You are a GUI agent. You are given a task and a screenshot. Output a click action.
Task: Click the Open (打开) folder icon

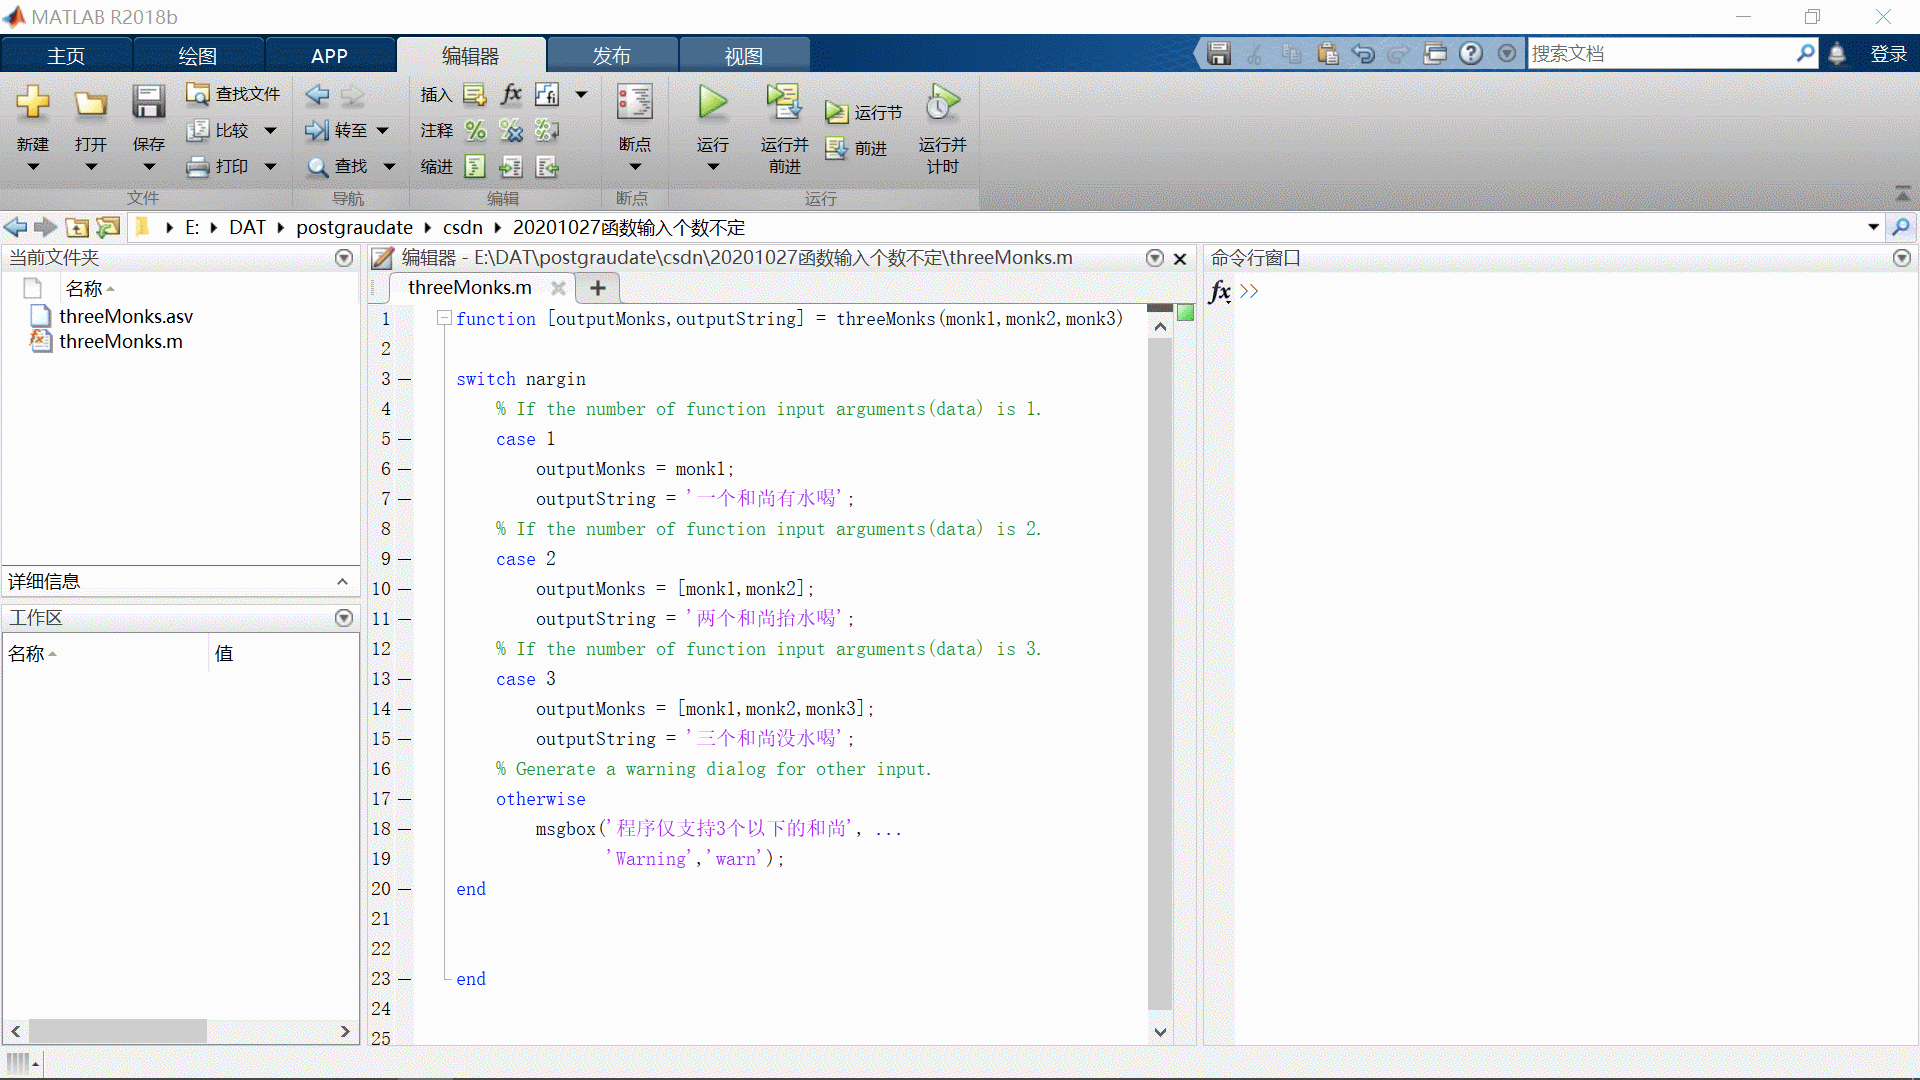pyautogui.click(x=90, y=102)
